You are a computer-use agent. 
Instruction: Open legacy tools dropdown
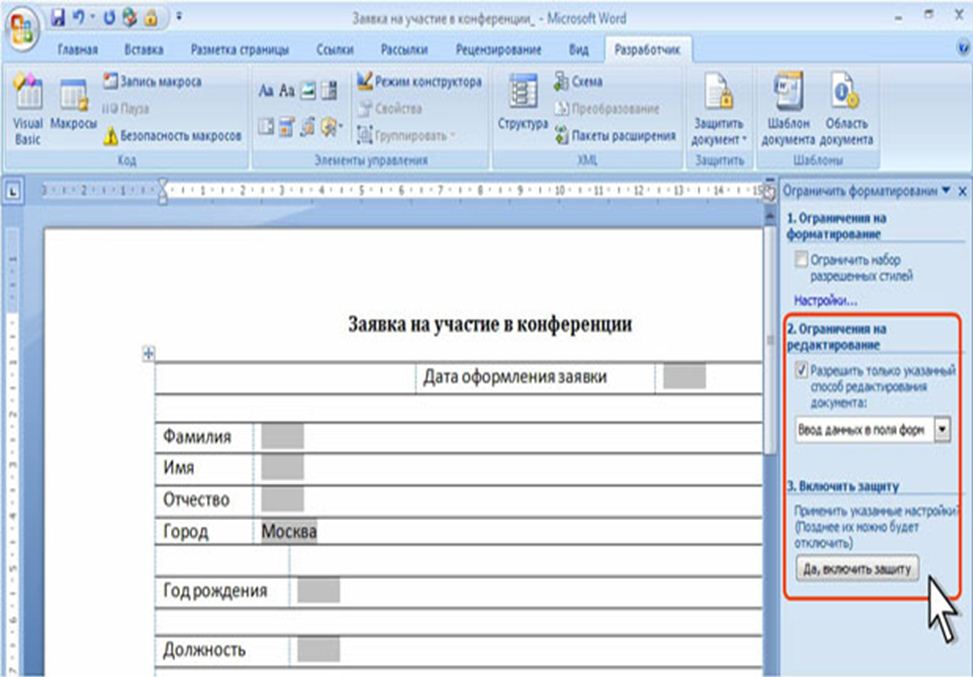pos(331,127)
